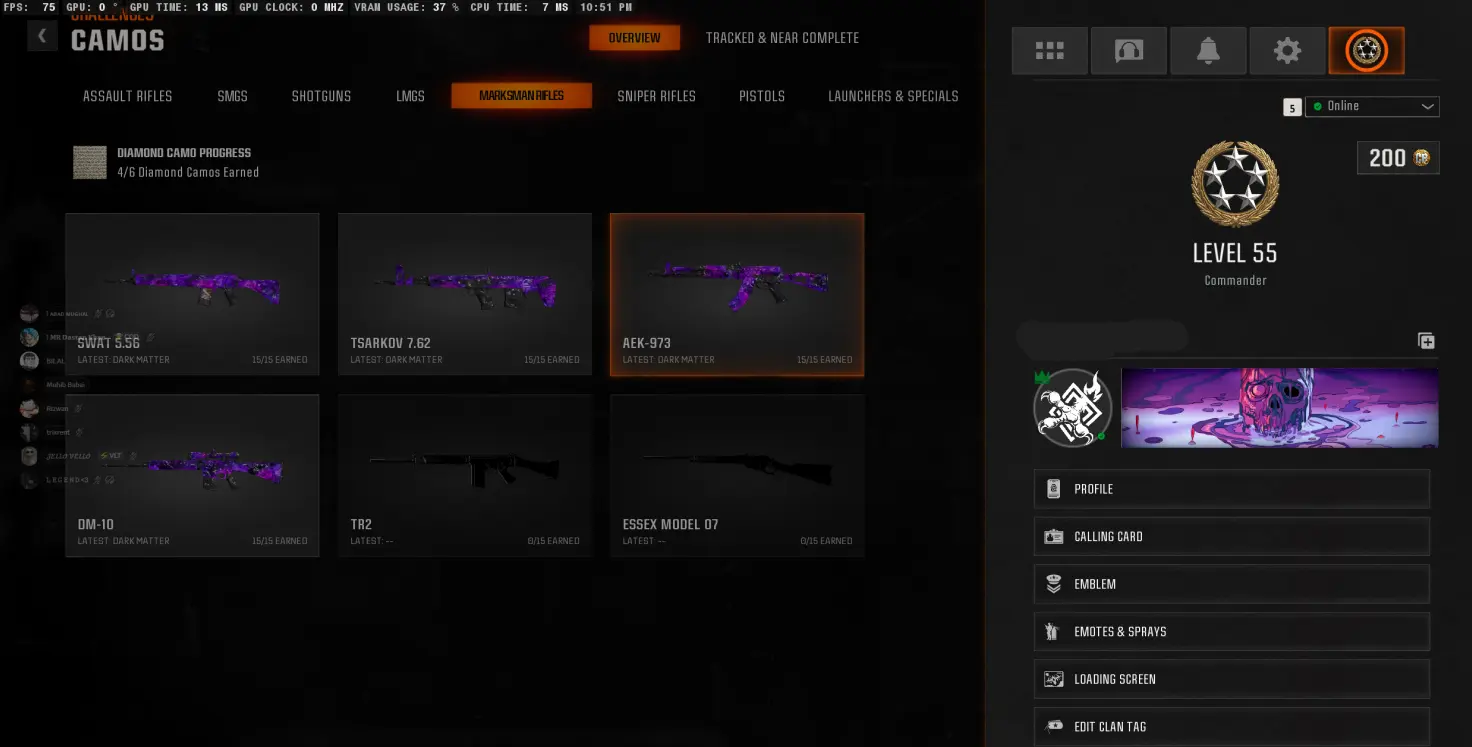Select the Launchers & Specials tab
1472x747 pixels.
[893, 96]
